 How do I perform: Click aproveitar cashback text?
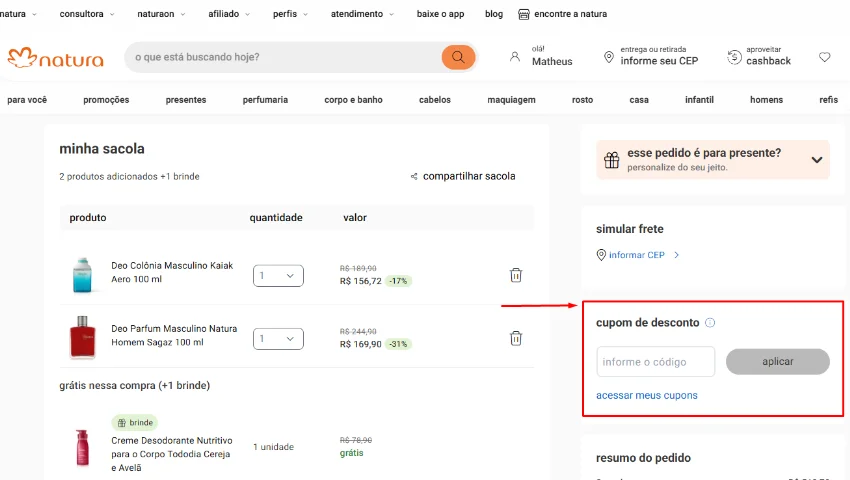click(x=768, y=56)
